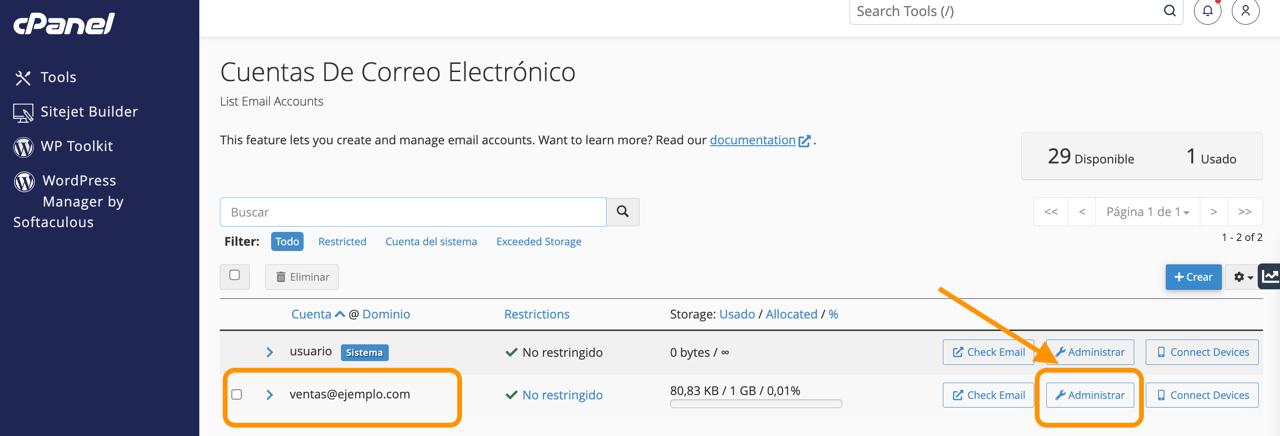Sort by Storage percent (%)
1280x436 pixels.
pyautogui.click(x=833, y=314)
